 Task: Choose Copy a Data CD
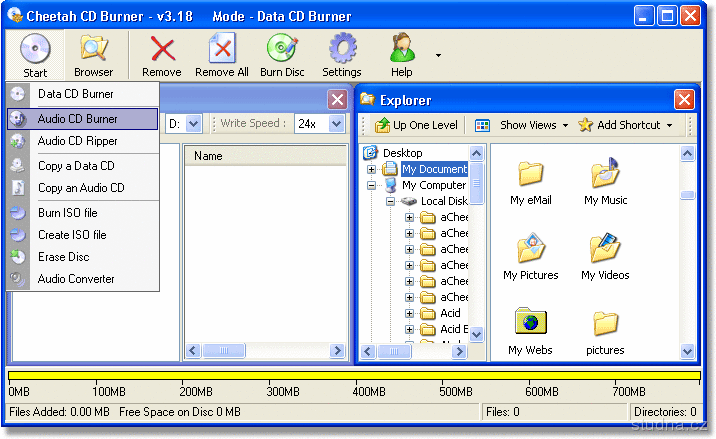pyautogui.click(x=83, y=165)
